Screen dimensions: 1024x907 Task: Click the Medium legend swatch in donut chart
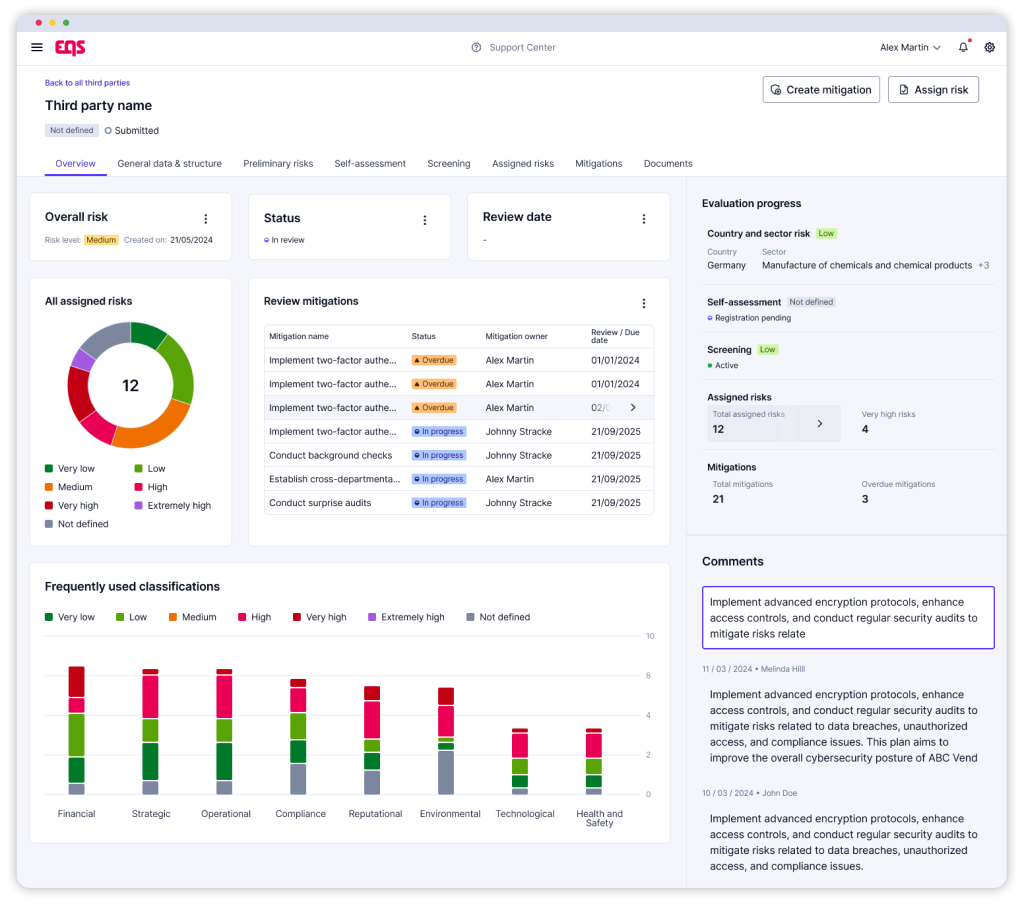(x=49, y=487)
